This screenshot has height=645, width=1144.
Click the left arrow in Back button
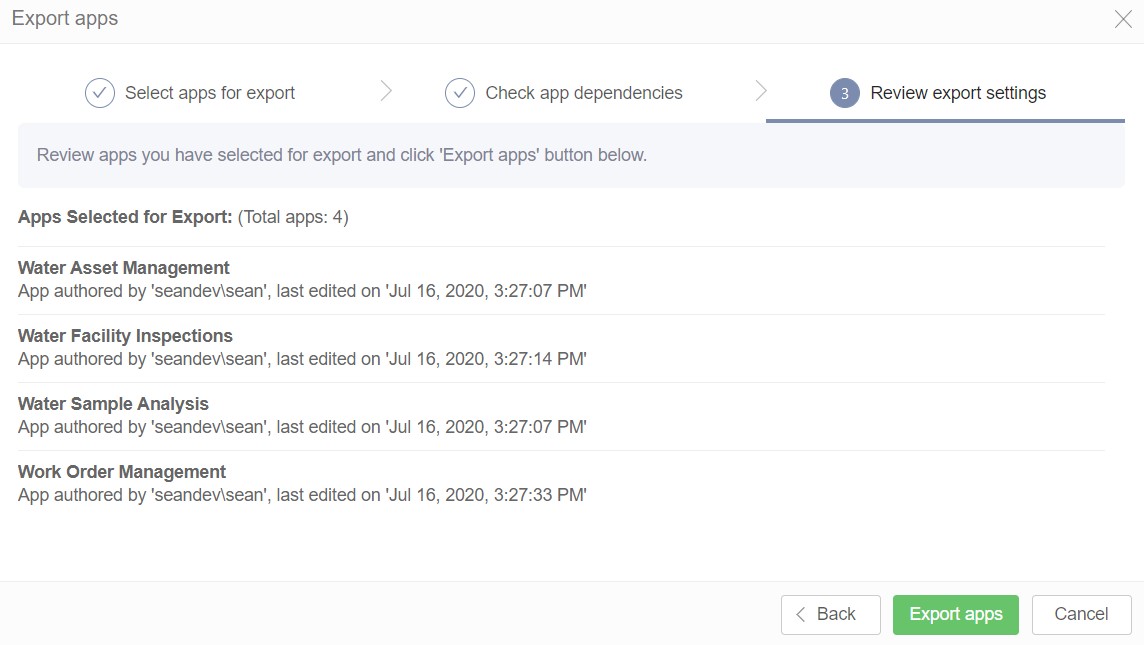coord(801,615)
